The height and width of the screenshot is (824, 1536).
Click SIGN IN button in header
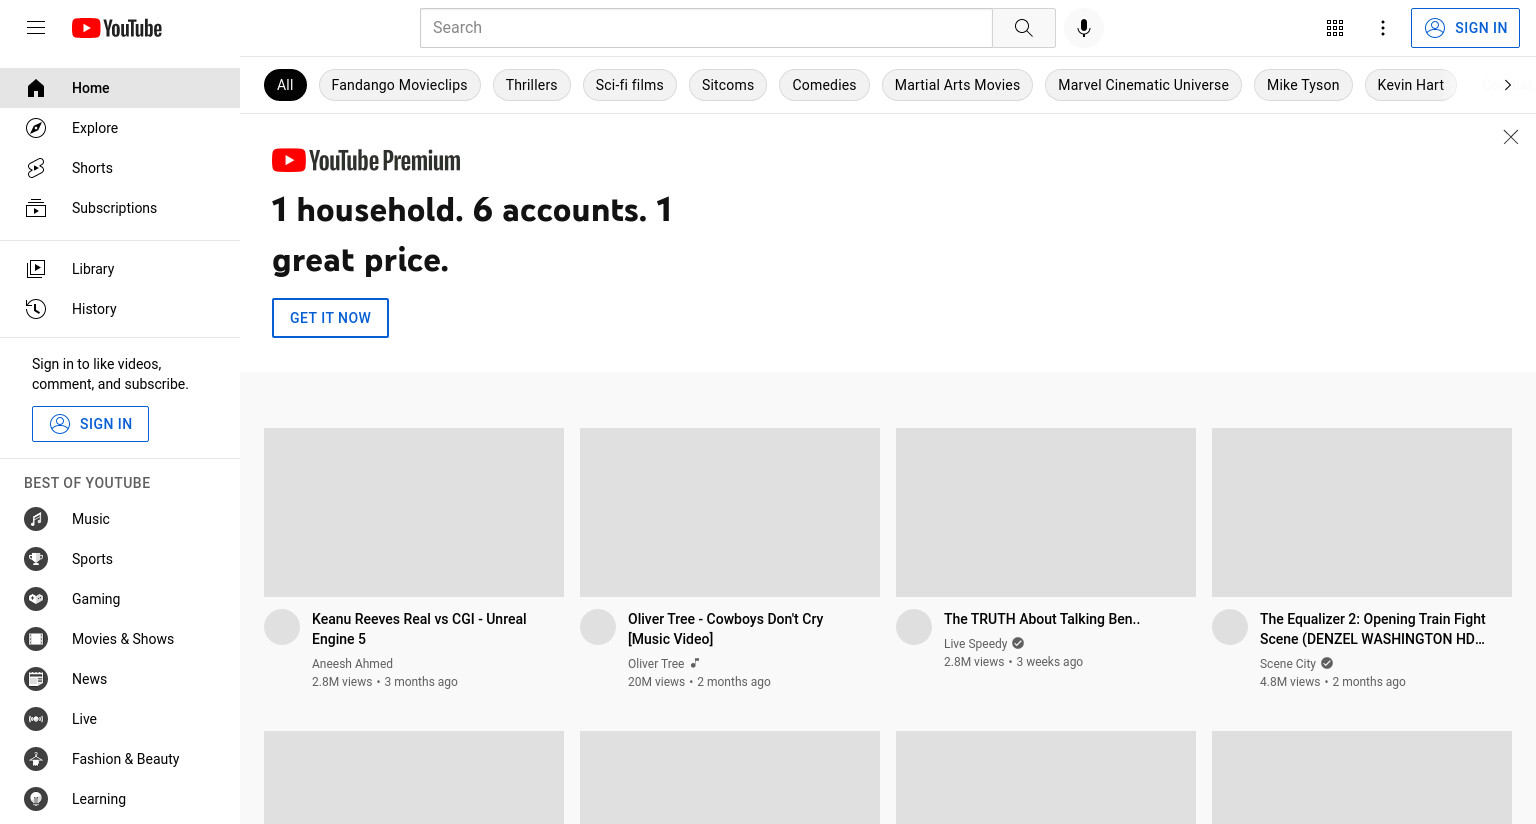pos(1465,28)
